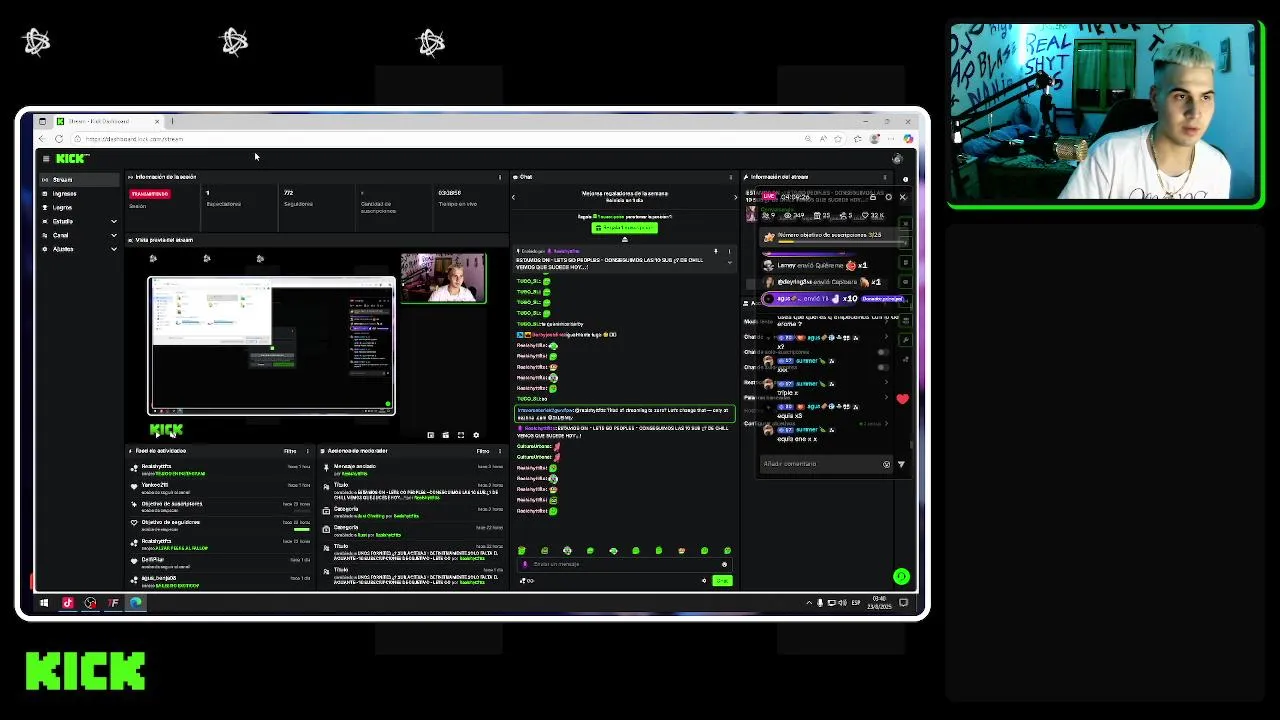Unpin the pinned chat message
This screenshot has width=1280, height=720.
pyautogui.click(x=715, y=251)
